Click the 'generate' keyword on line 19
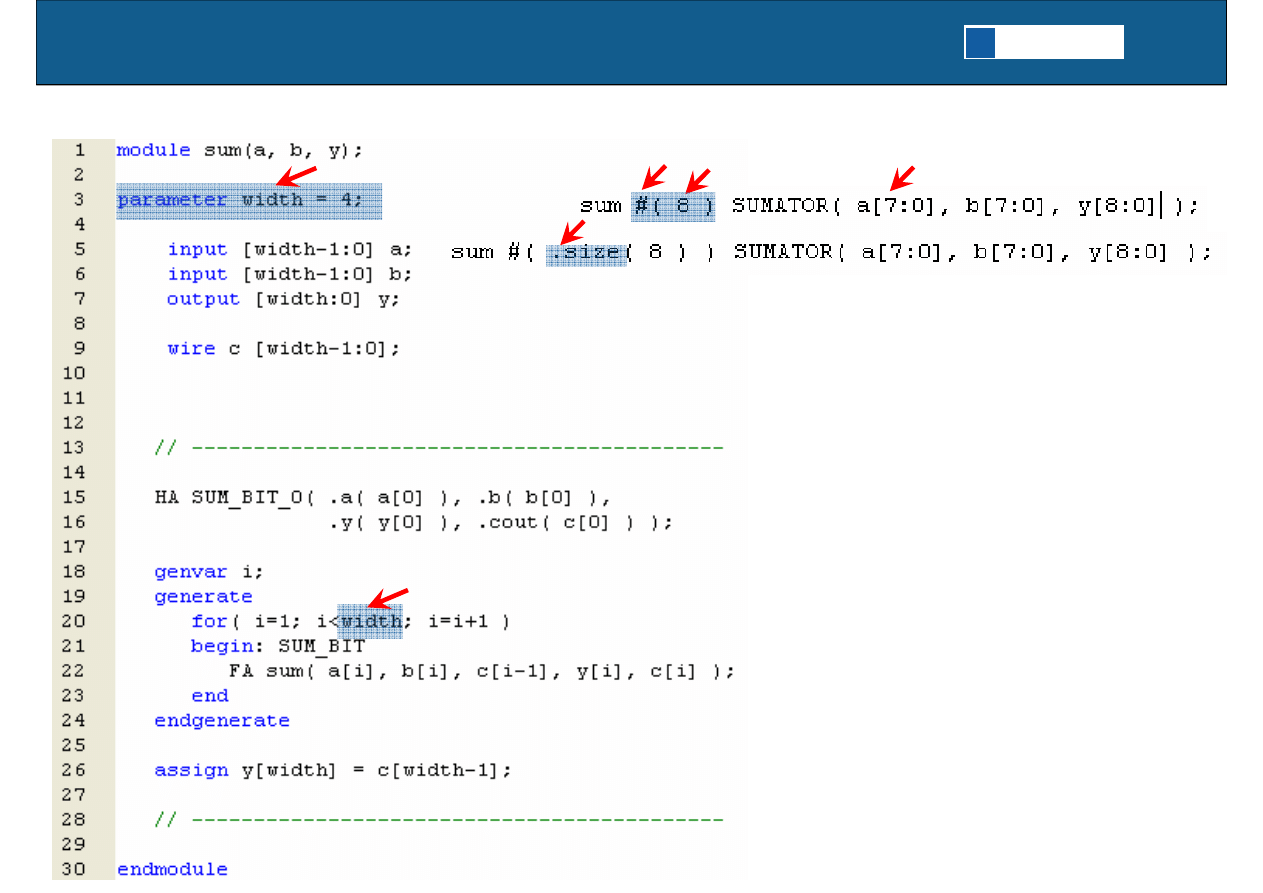The height and width of the screenshot is (893, 1263). coord(203,597)
